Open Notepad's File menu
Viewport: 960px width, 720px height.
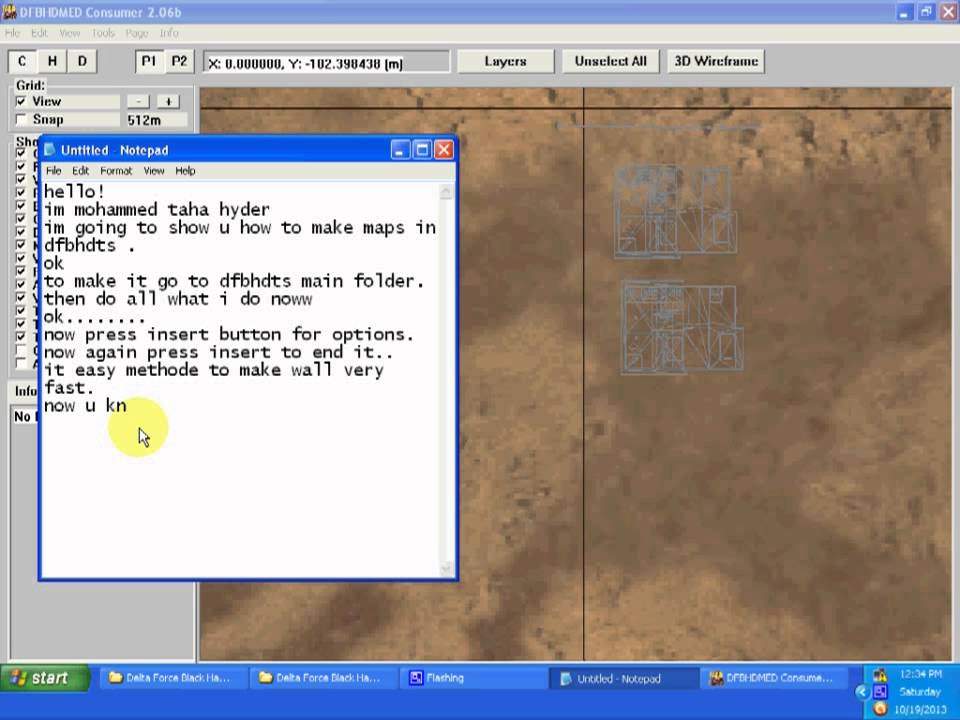pos(54,171)
